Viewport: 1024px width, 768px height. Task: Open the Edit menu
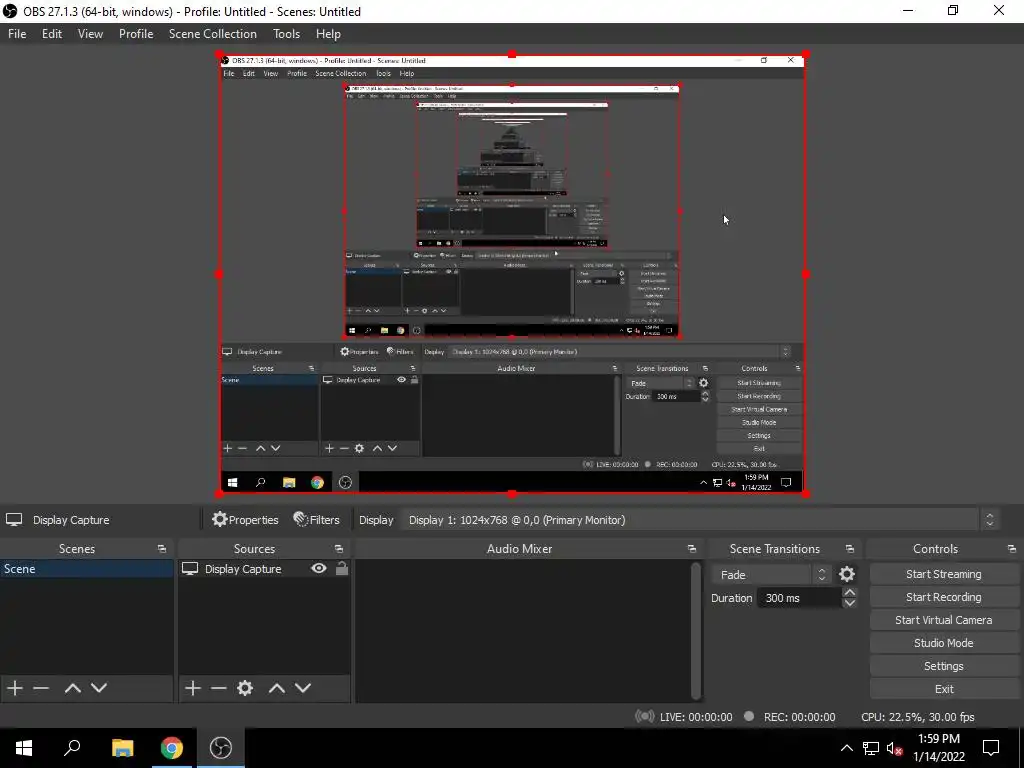pyautogui.click(x=52, y=34)
